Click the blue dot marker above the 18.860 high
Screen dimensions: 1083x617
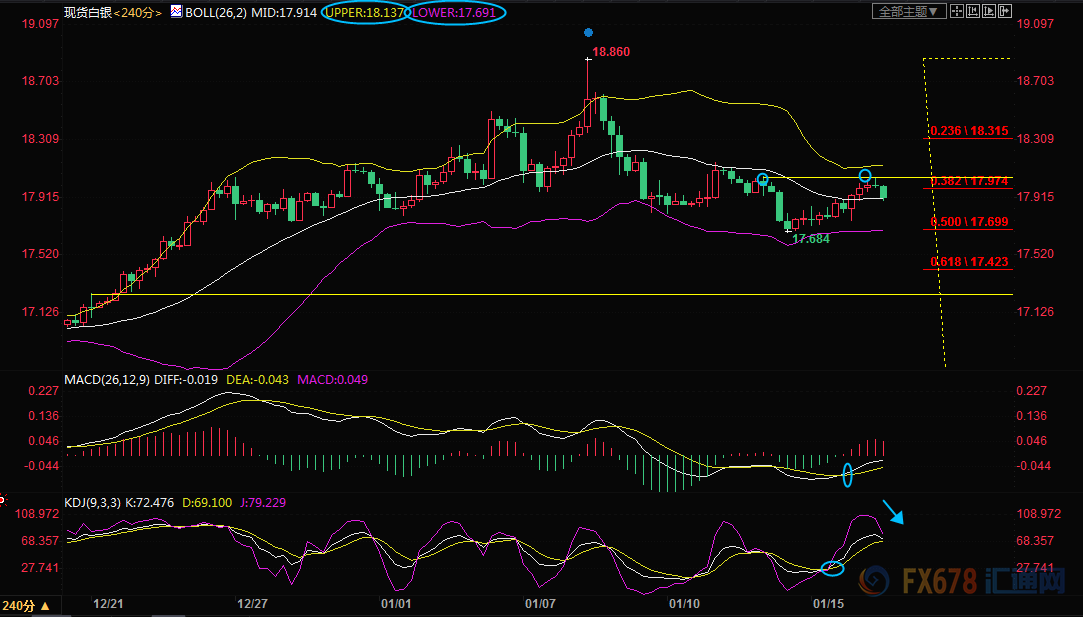[x=588, y=32]
